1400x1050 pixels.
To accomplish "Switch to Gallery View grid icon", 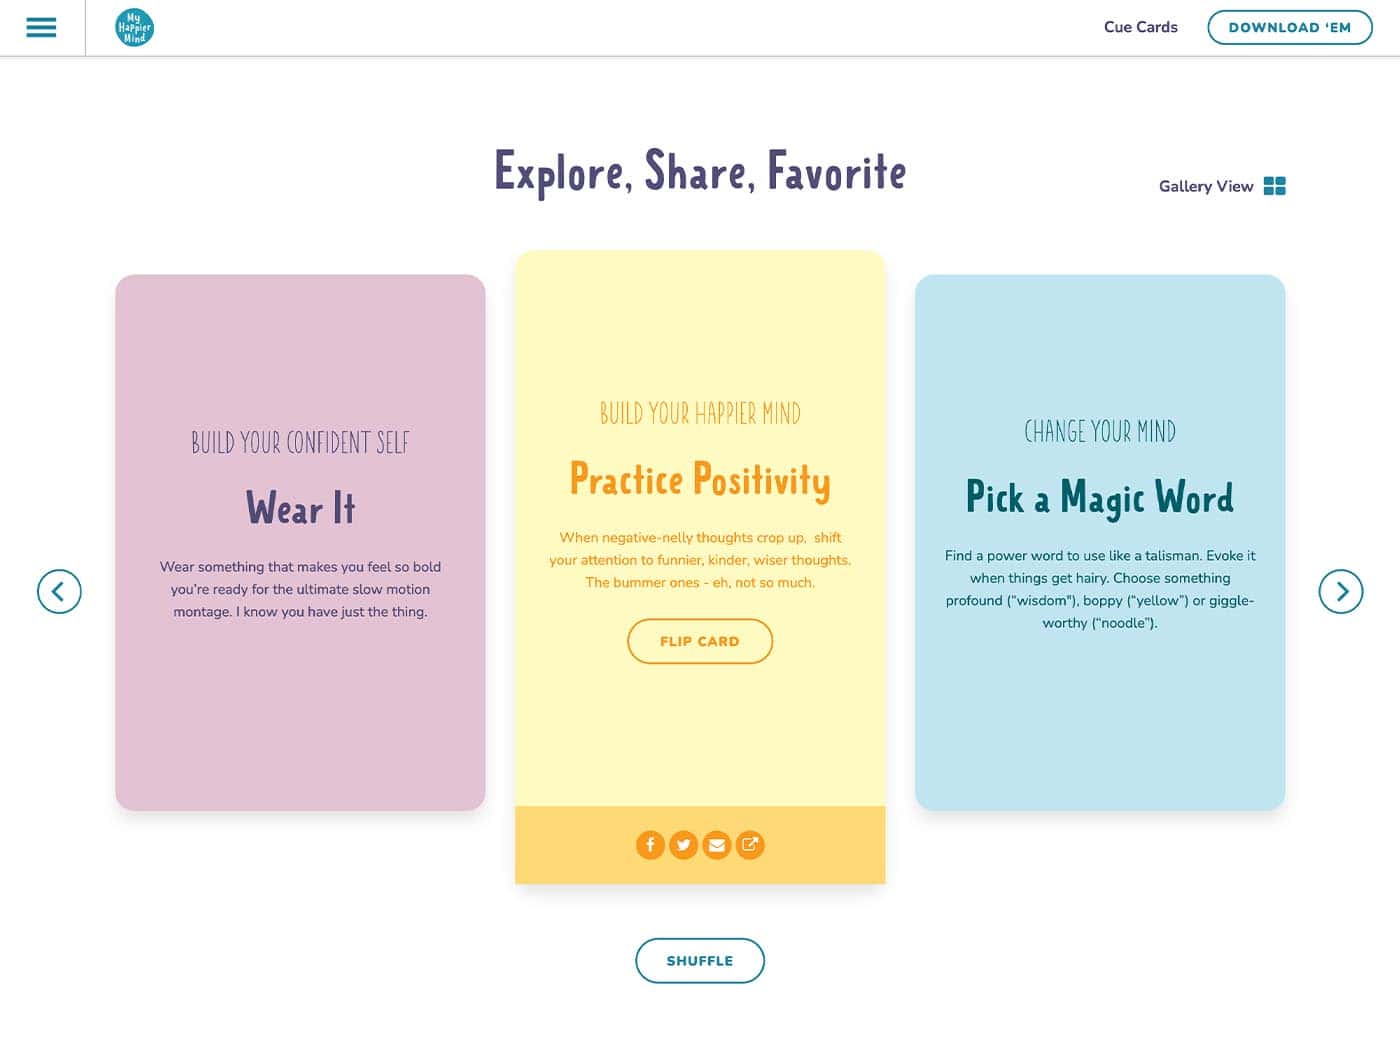I will (x=1275, y=186).
